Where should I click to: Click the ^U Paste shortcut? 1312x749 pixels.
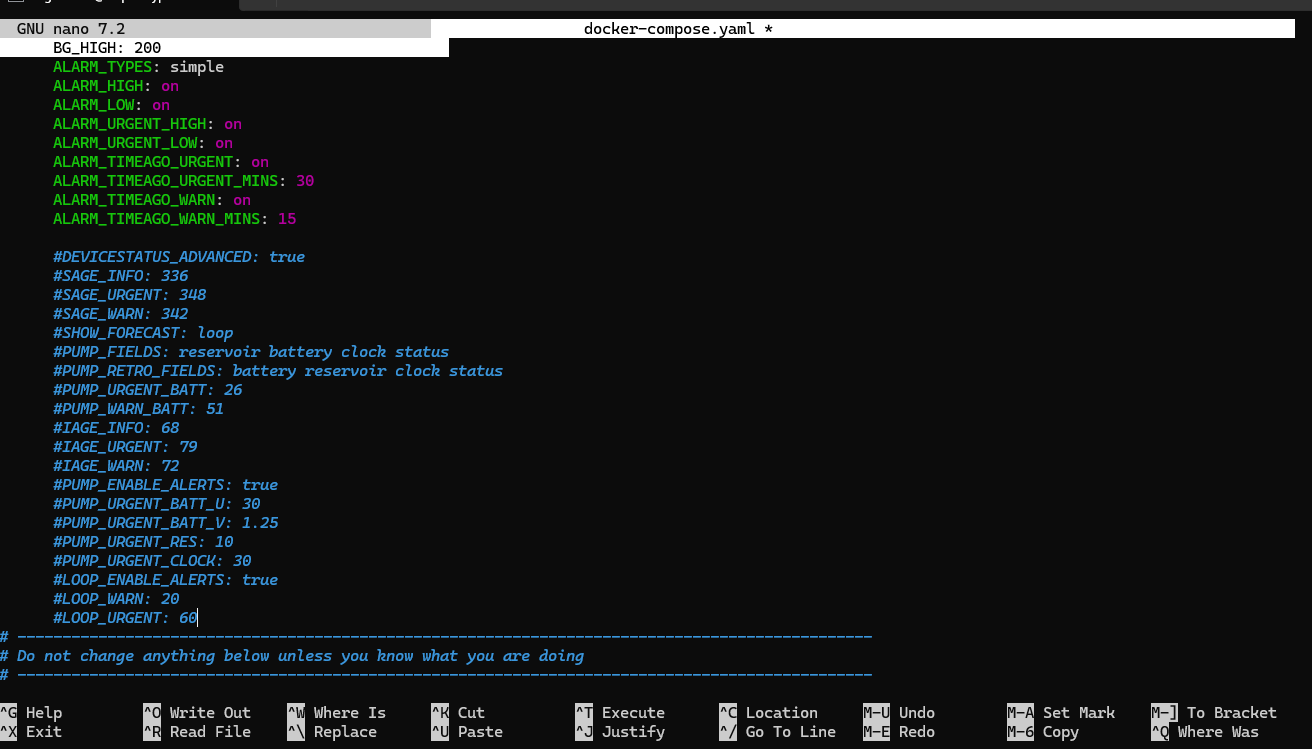click(x=466, y=732)
